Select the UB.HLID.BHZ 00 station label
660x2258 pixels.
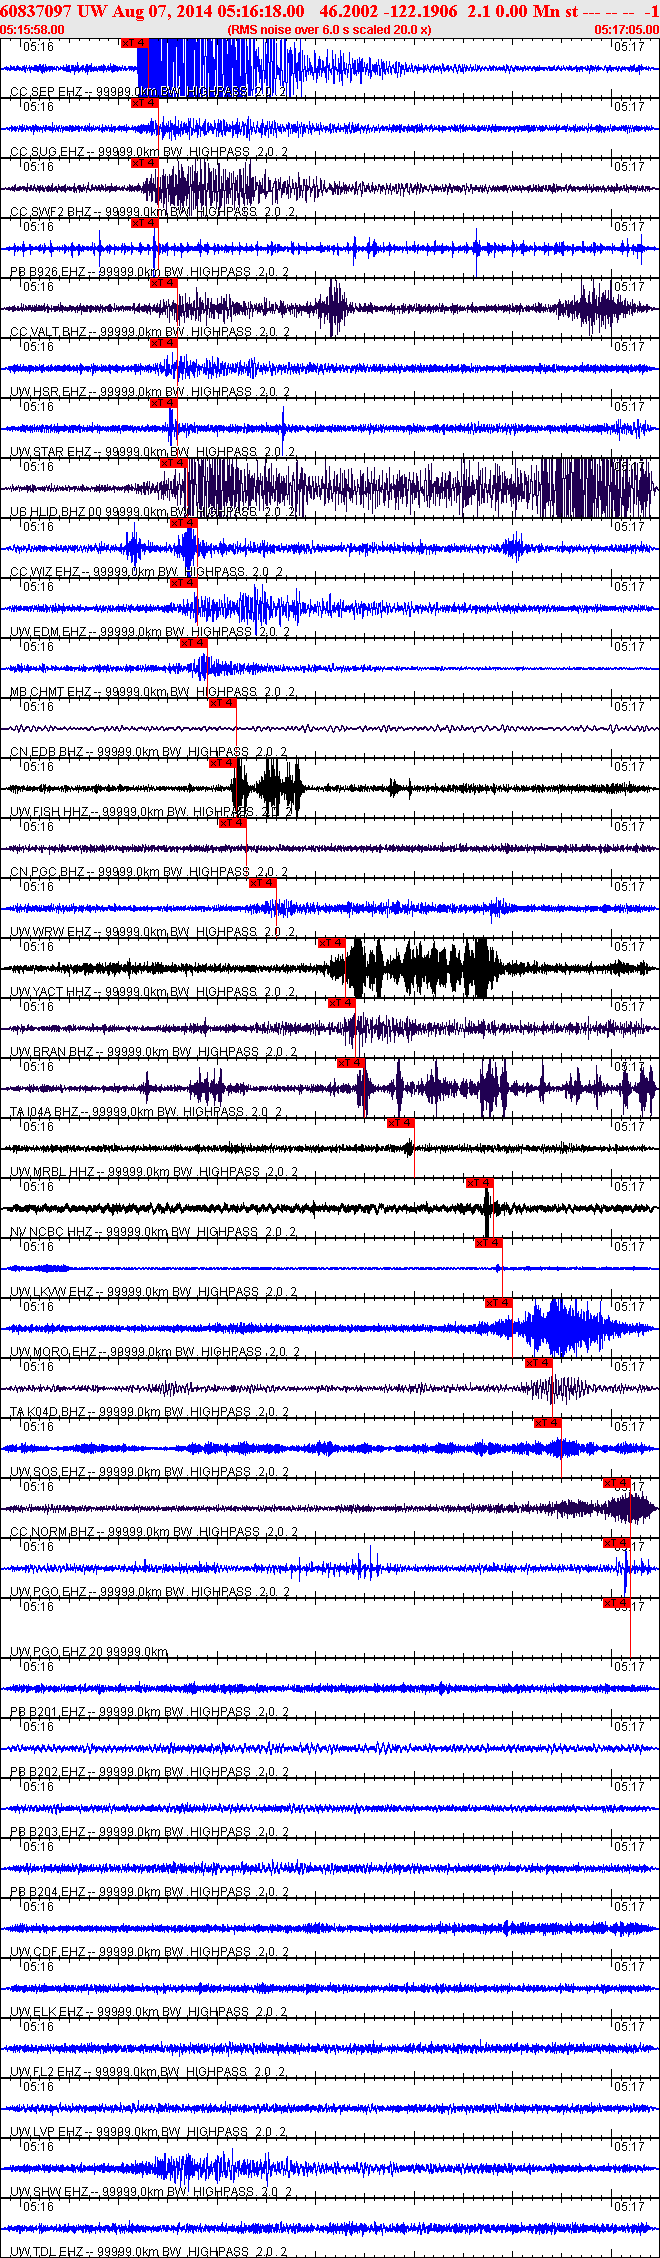point(152,512)
